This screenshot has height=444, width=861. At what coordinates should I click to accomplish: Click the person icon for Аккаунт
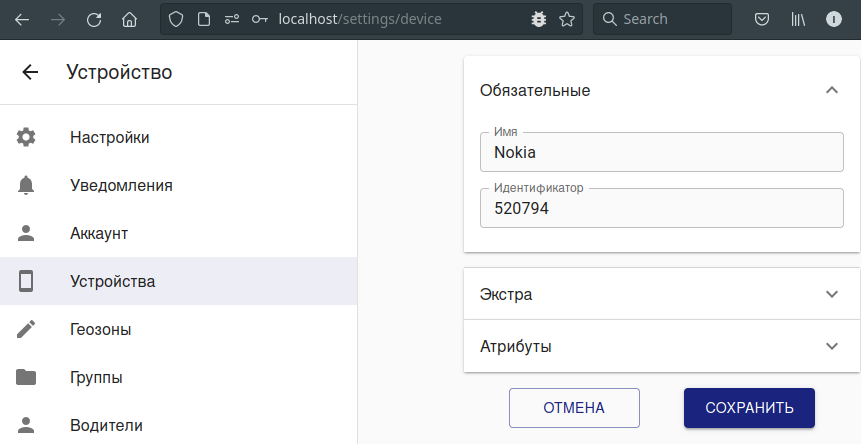pos(26,233)
